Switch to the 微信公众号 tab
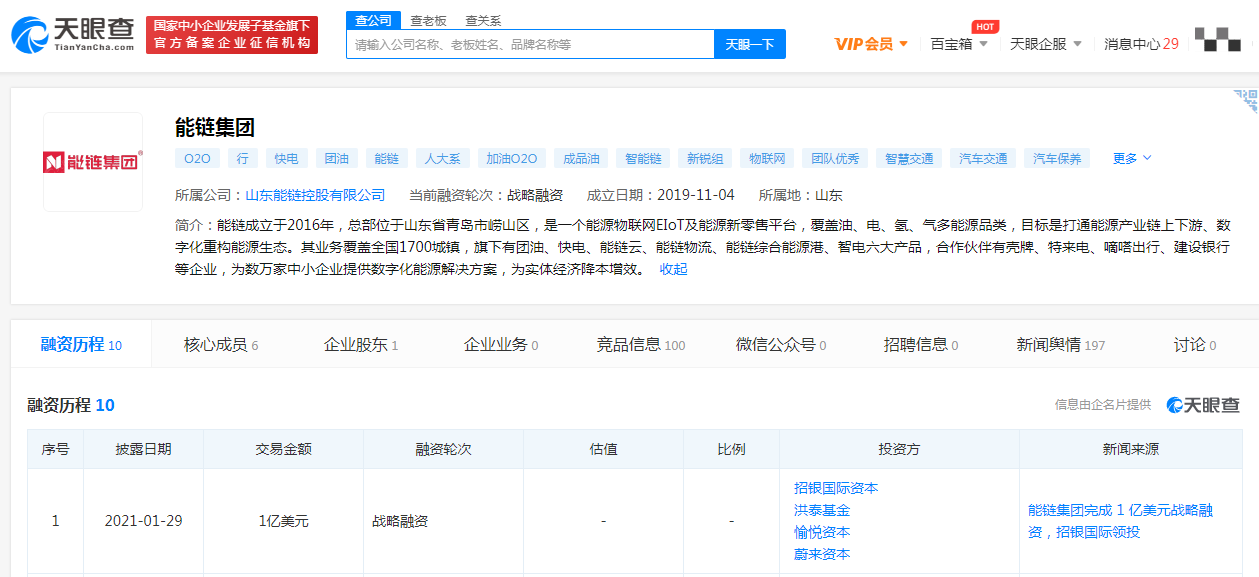Screen dimensions: 1259x577 pyautogui.click(x=781, y=344)
